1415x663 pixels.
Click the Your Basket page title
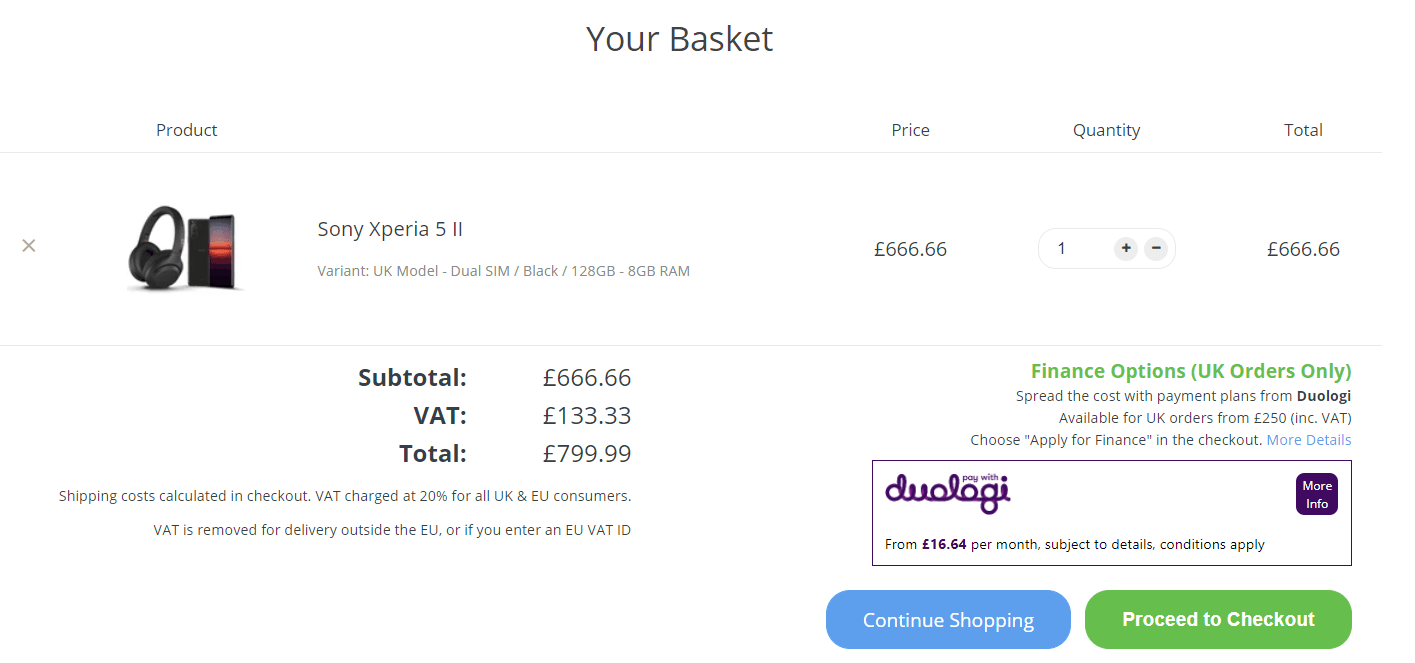pyautogui.click(x=680, y=39)
